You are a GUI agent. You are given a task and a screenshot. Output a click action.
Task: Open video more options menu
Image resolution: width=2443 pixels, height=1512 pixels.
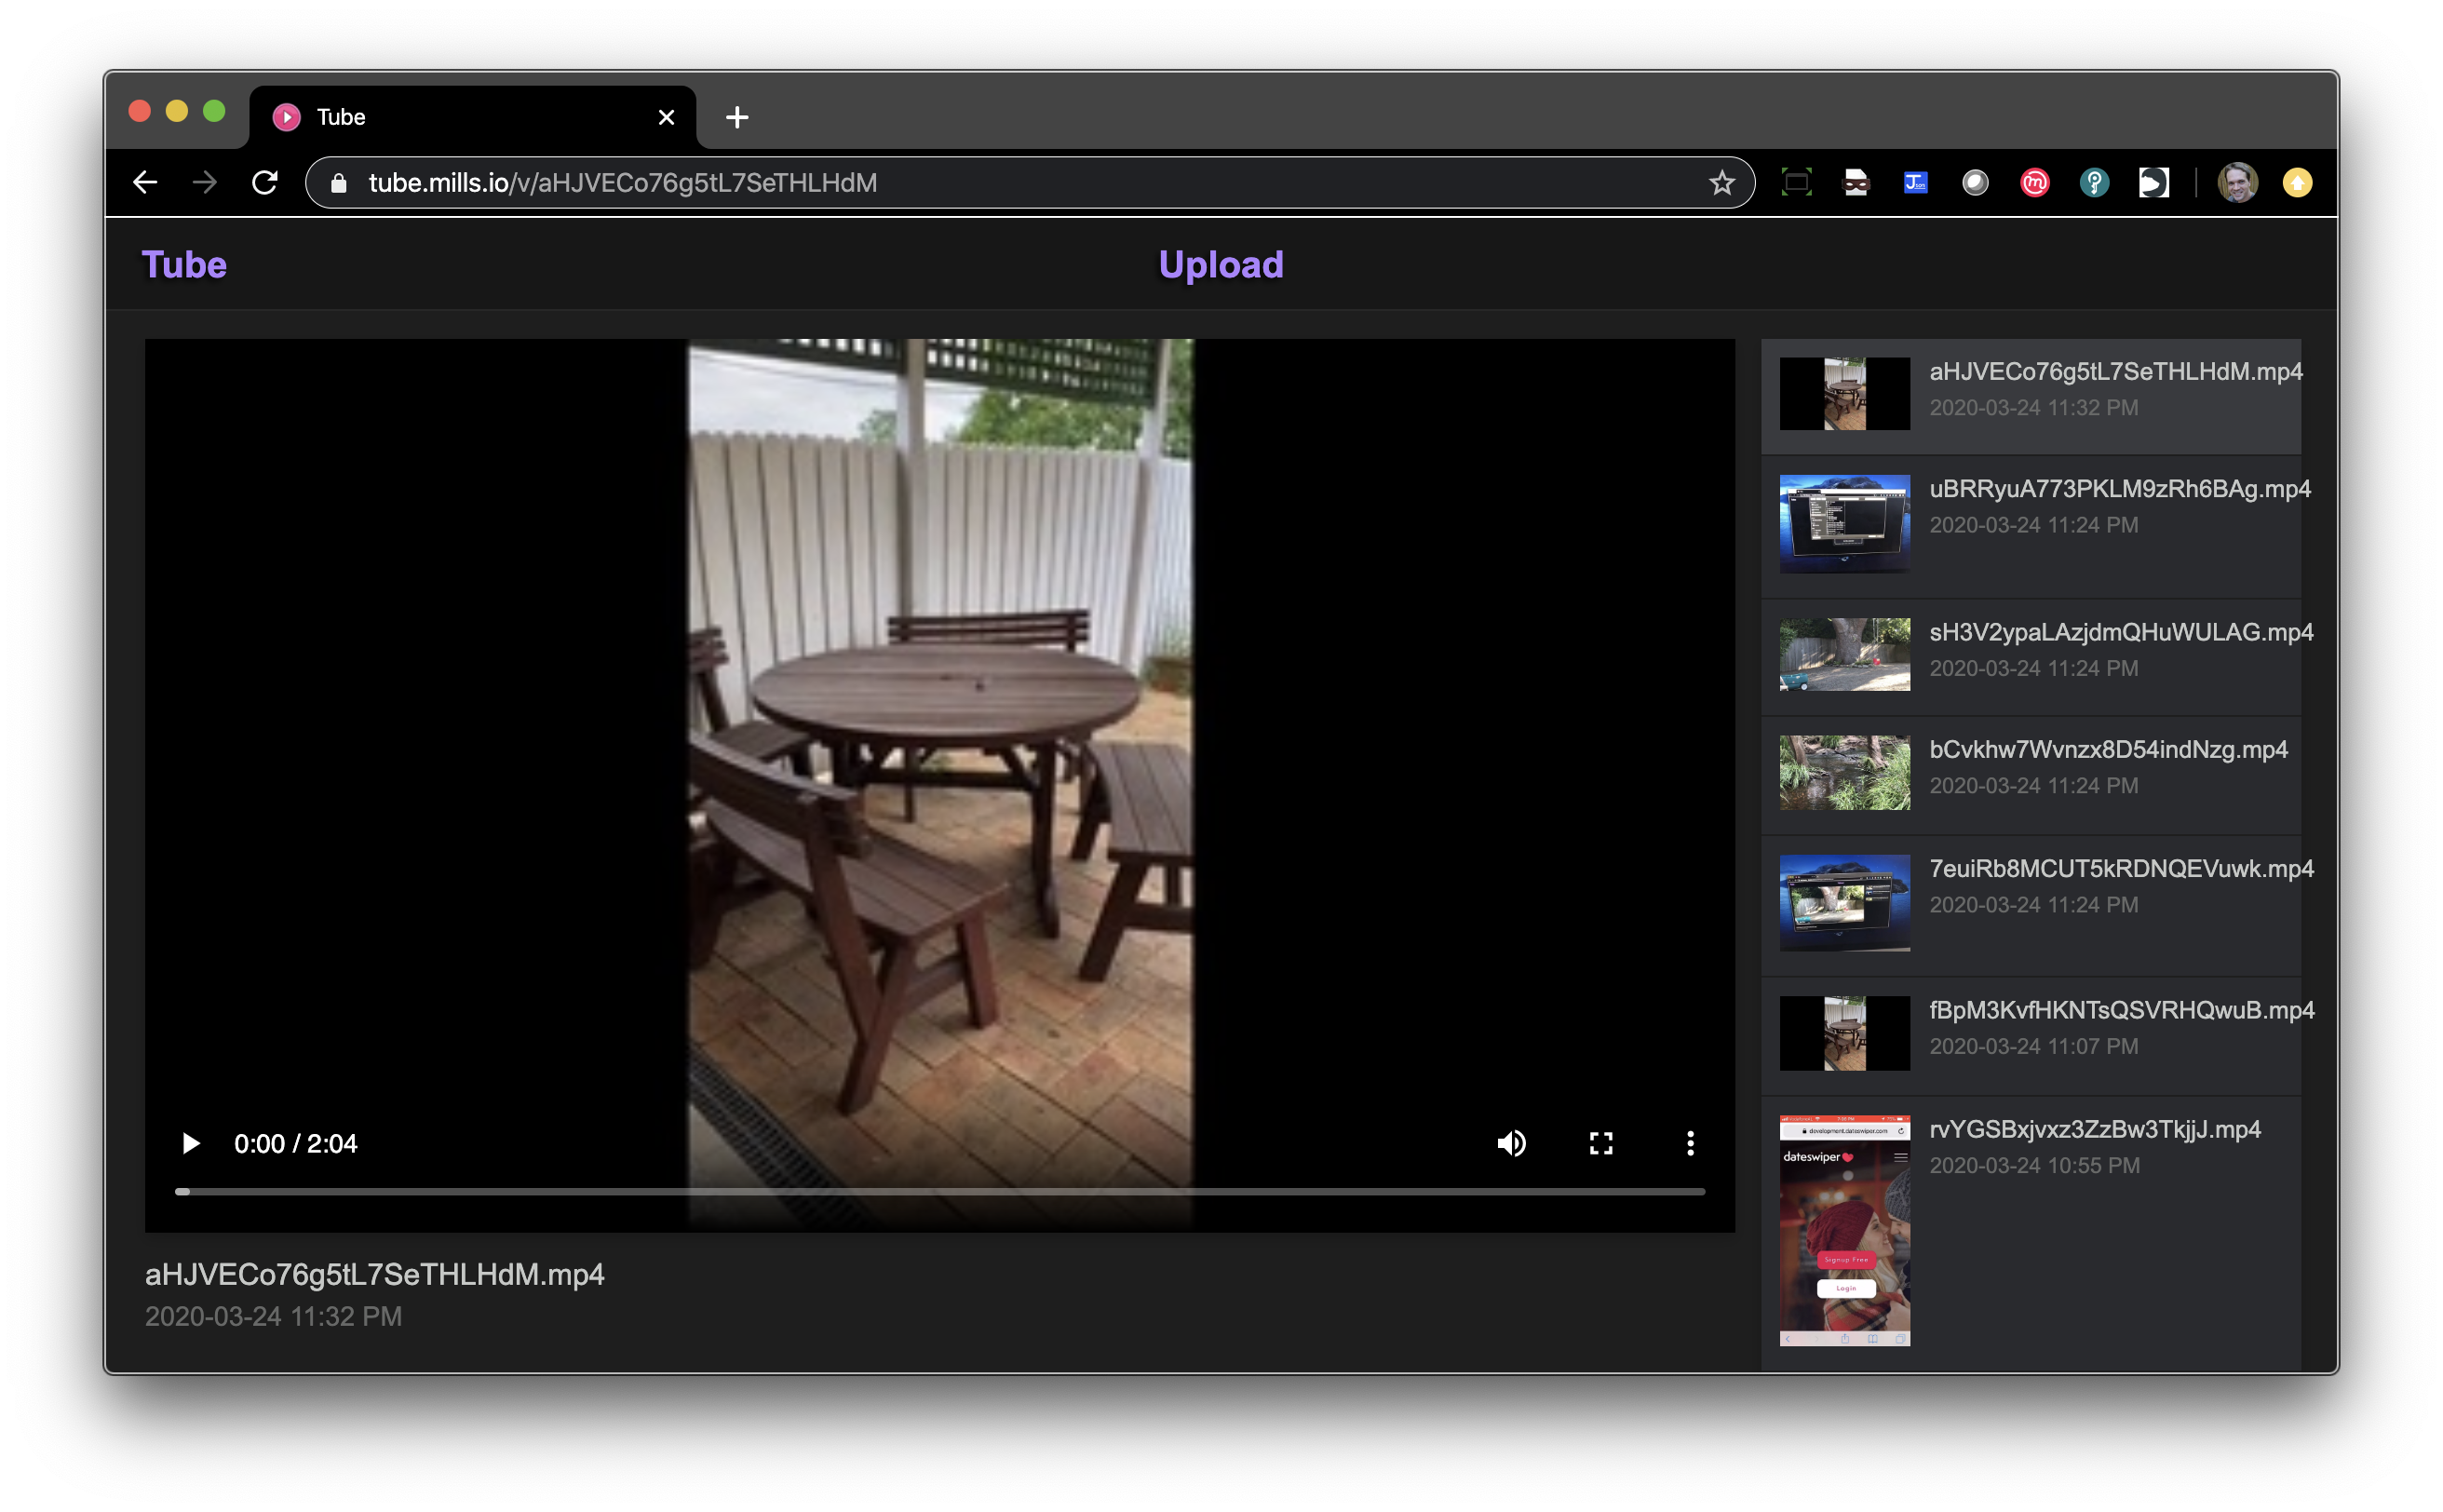tap(1690, 1143)
